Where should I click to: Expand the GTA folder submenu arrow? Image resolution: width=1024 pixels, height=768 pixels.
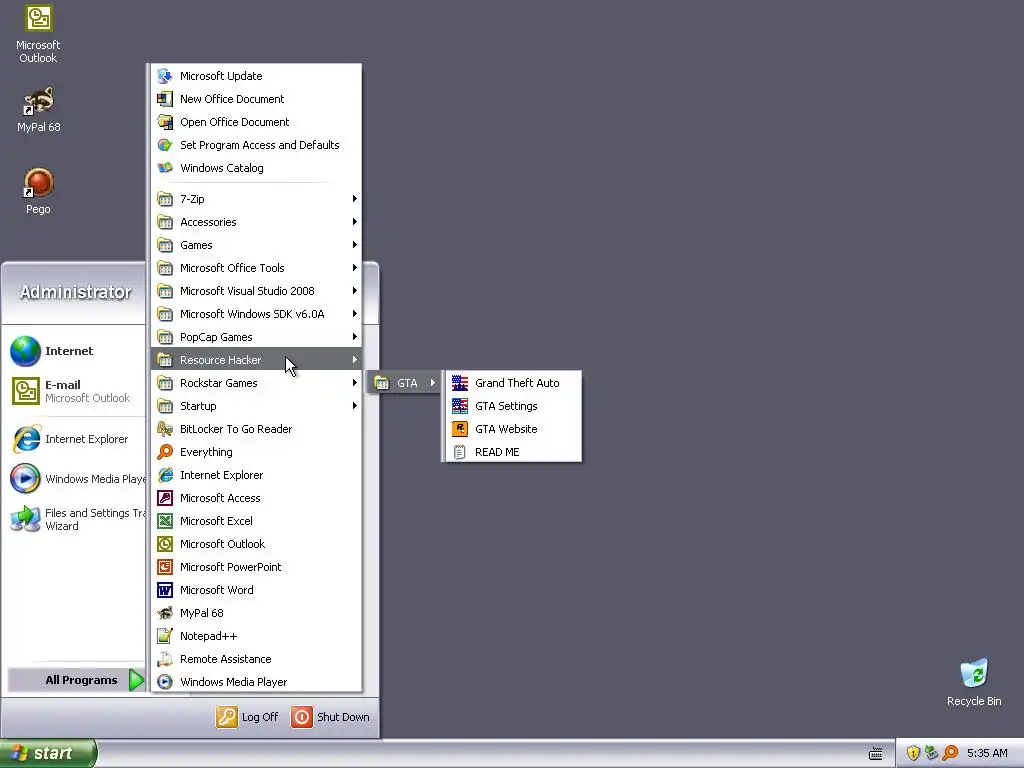click(x=432, y=383)
